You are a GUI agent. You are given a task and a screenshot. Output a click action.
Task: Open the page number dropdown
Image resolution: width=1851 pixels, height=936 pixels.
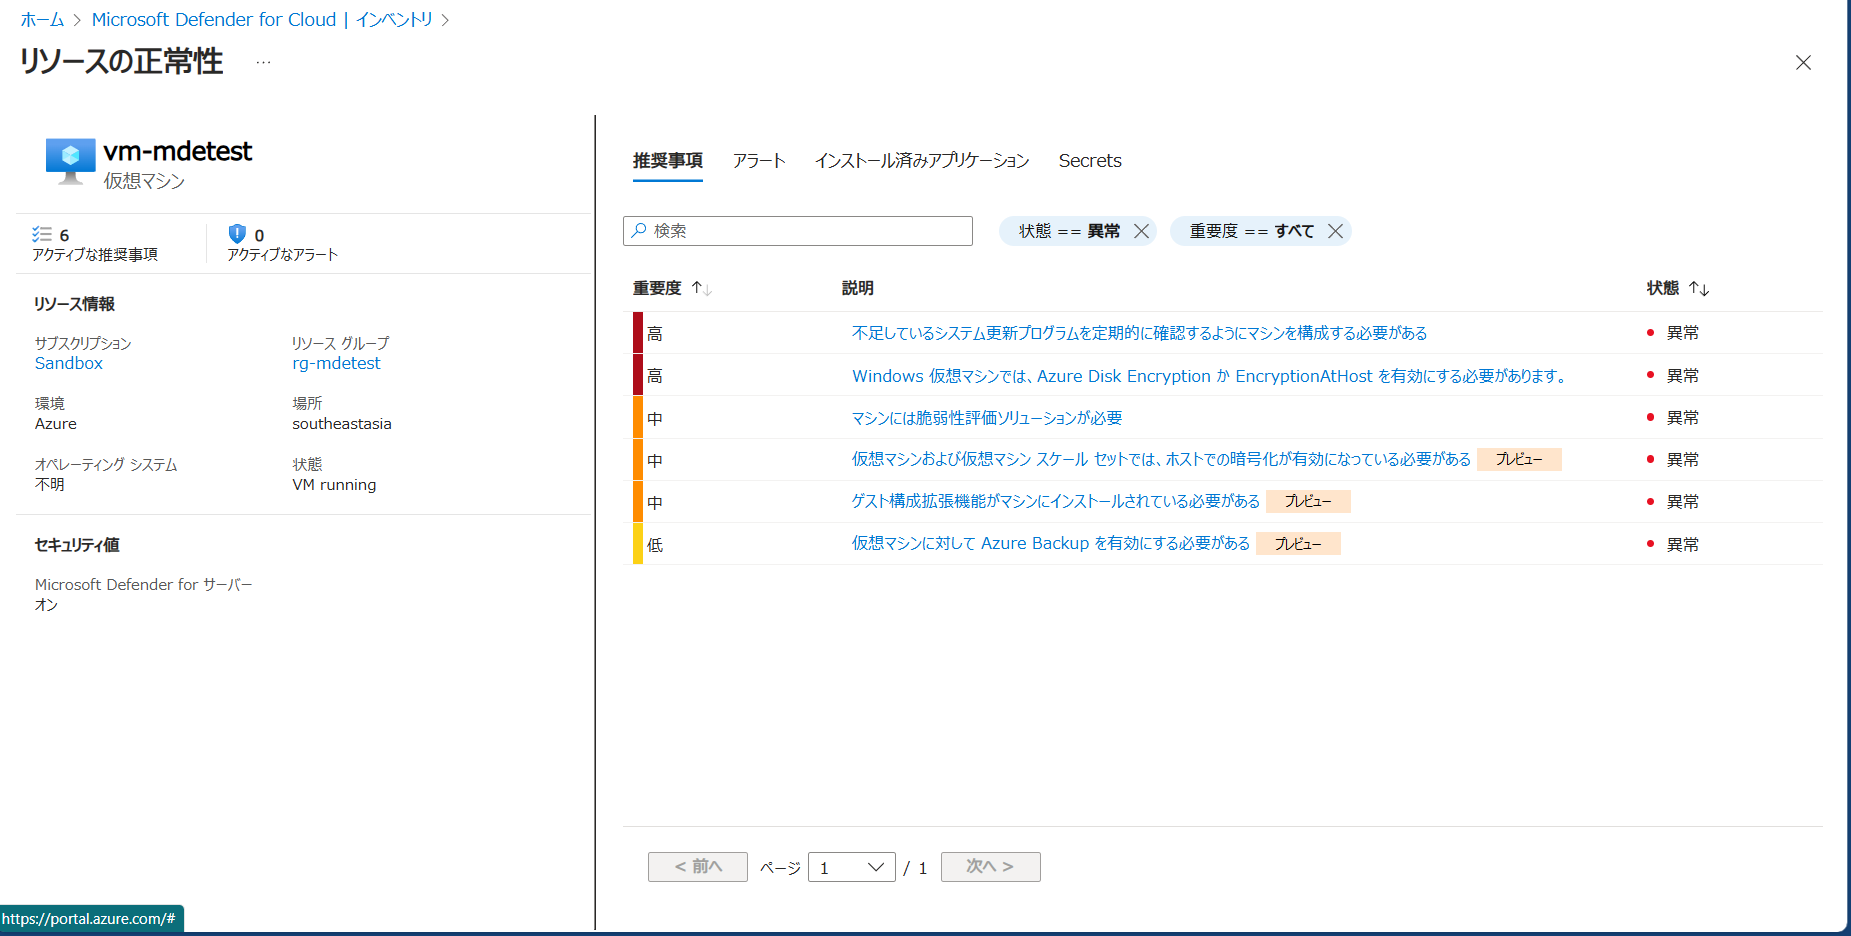(851, 867)
